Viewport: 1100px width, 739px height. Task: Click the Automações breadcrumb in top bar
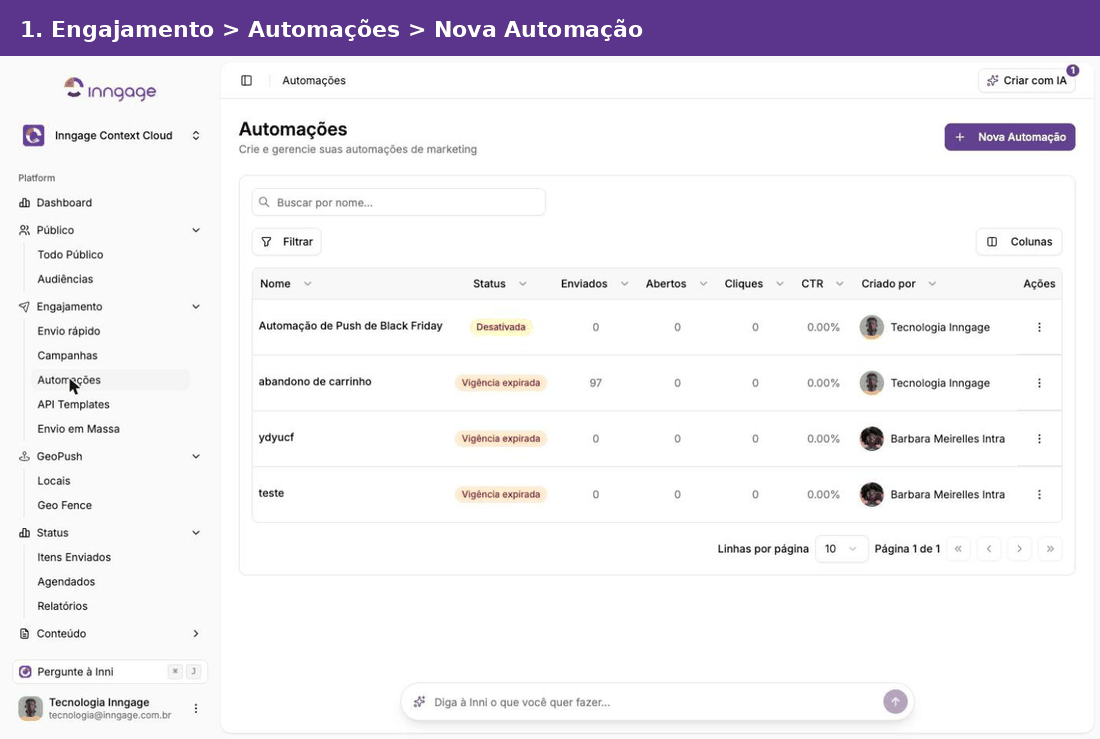coord(314,81)
